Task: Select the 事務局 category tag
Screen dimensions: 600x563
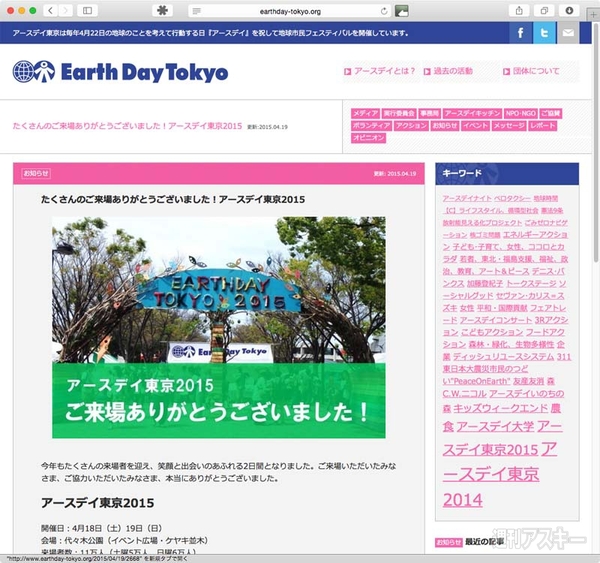Action: 429,113
